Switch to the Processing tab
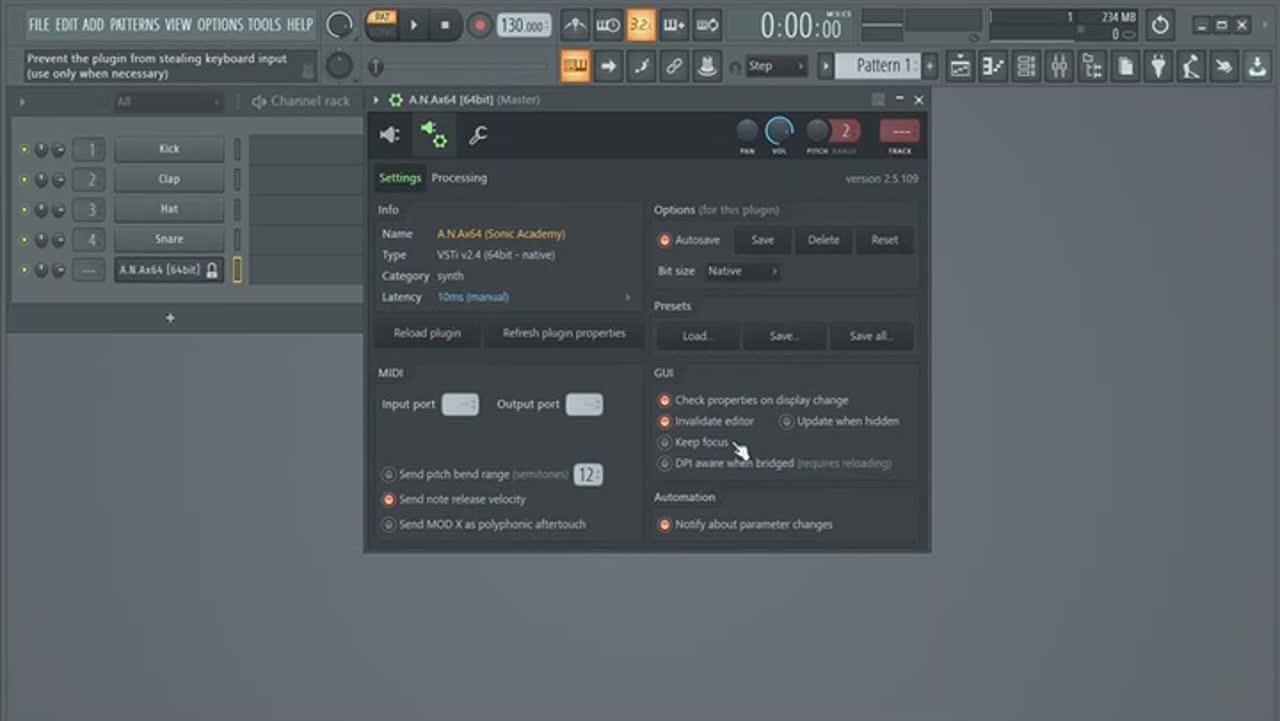Image resolution: width=1280 pixels, height=721 pixels. [x=459, y=178]
